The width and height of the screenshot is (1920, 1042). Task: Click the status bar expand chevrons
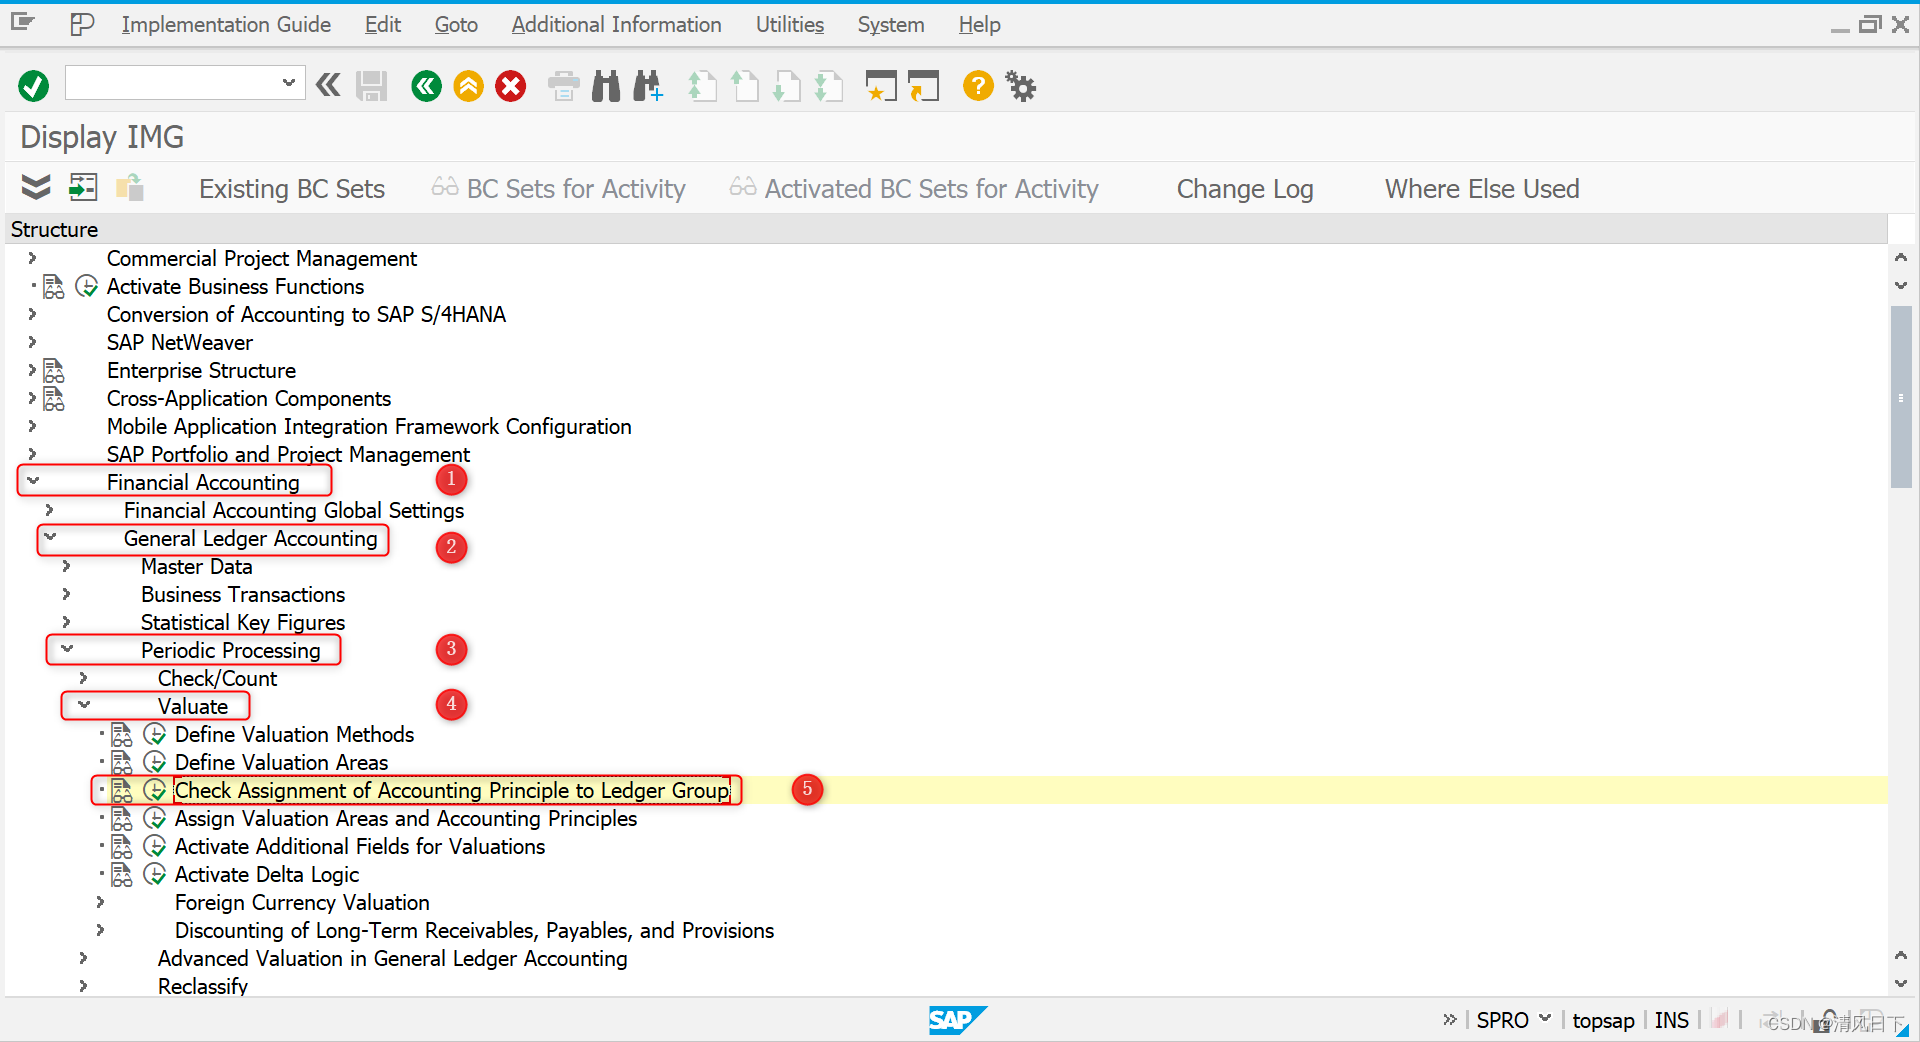1450,1020
